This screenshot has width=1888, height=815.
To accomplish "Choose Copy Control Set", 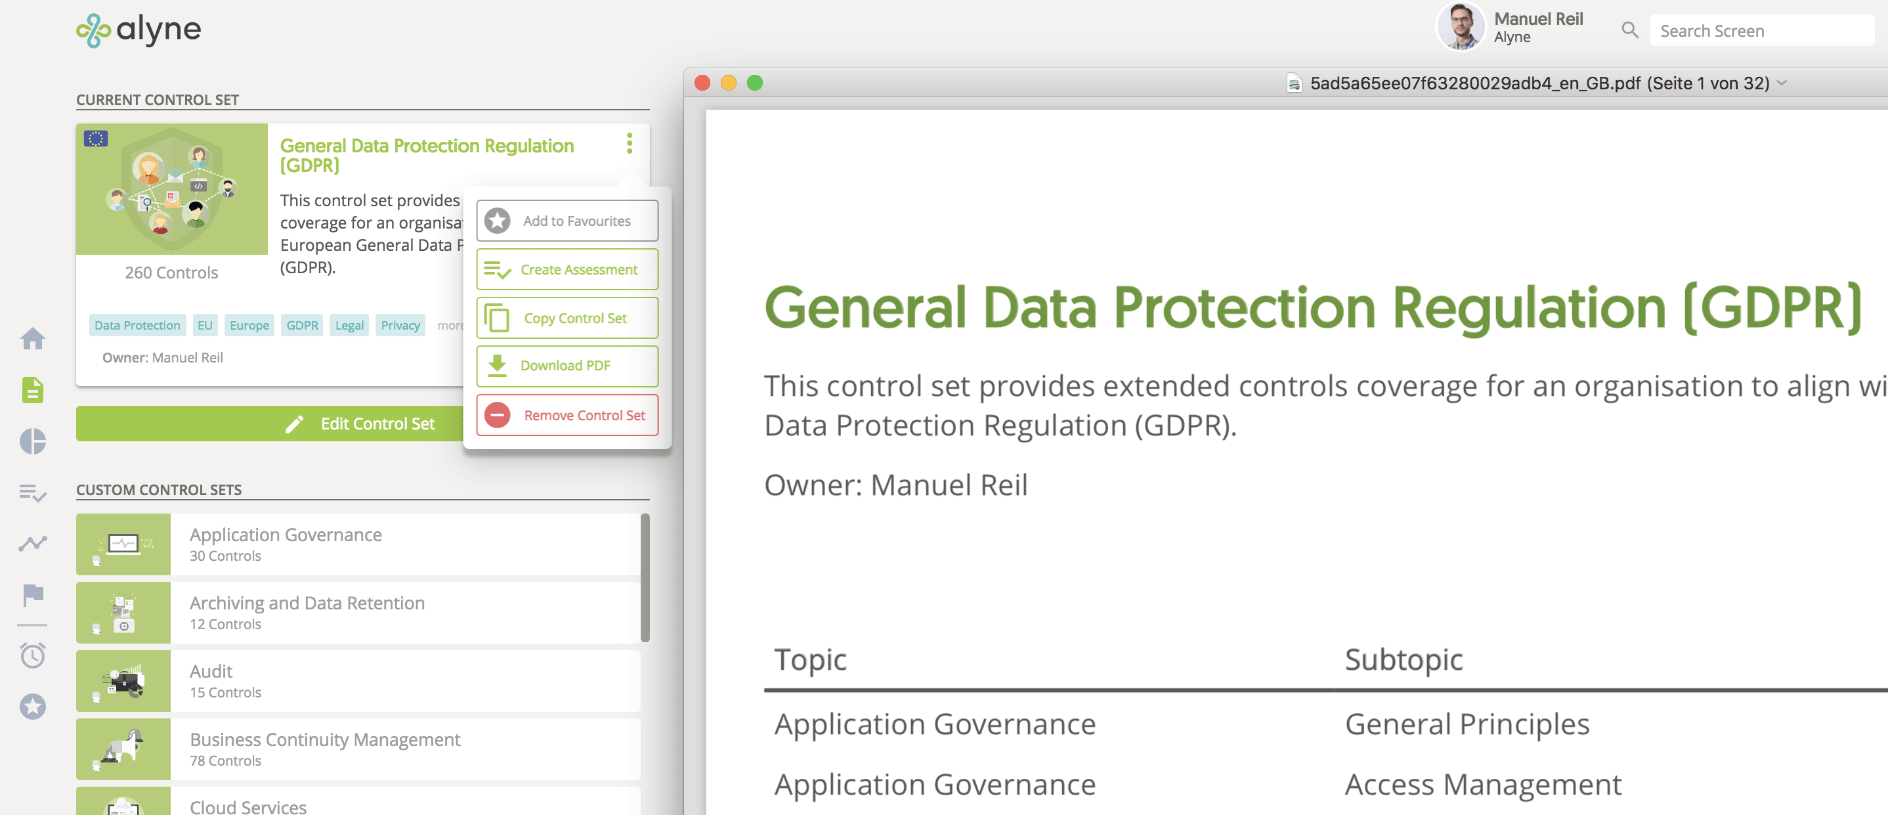I will (x=567, y=318).
